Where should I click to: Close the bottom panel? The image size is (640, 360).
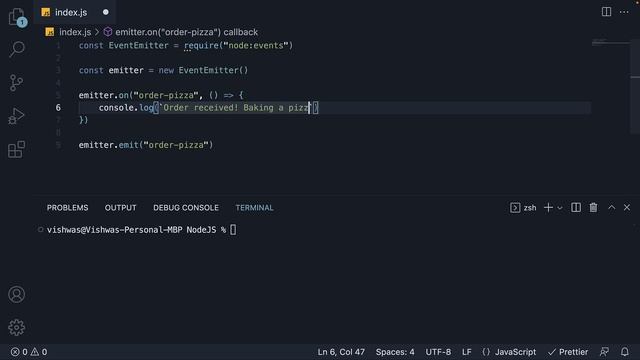click(x=627, y=207)
